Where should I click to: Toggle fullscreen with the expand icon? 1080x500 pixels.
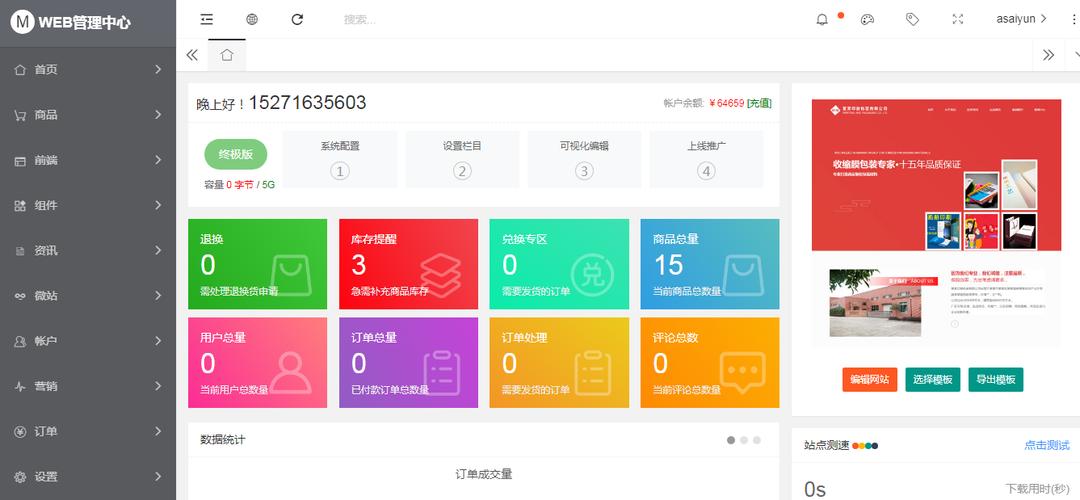(957, 19)
